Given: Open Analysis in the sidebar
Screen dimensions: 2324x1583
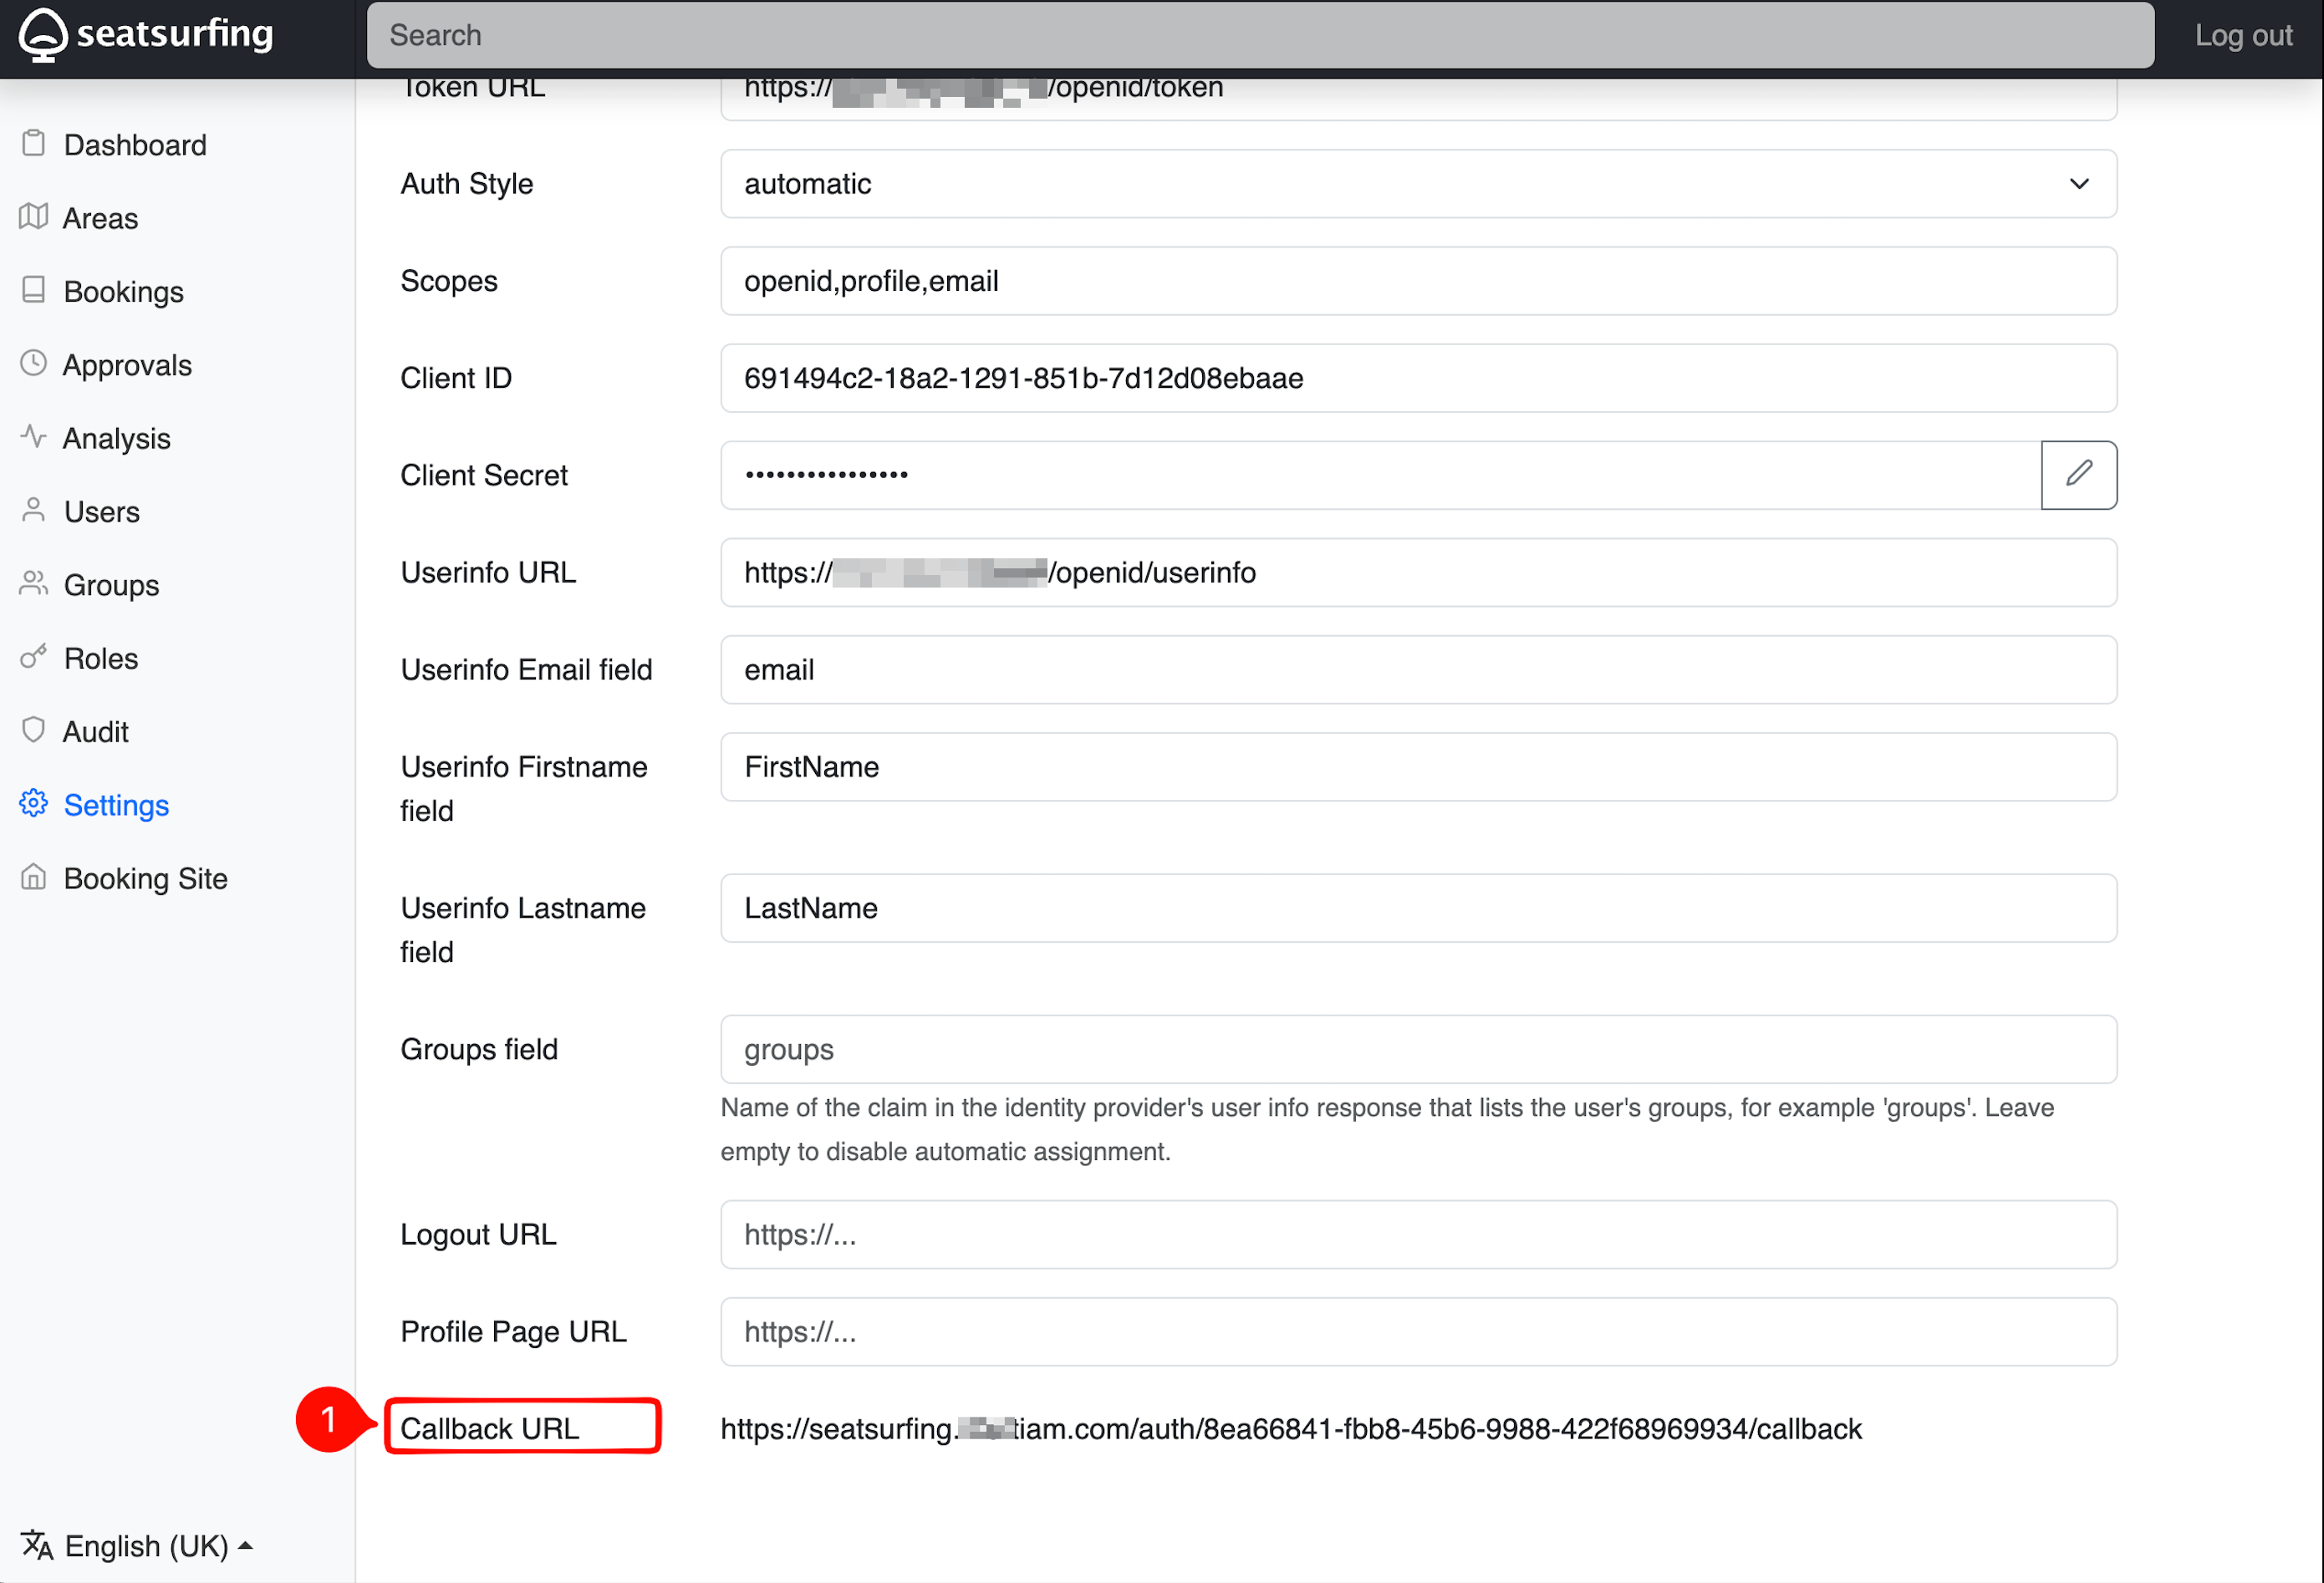Looking at the screenshot, I should (x=117, y=438).
